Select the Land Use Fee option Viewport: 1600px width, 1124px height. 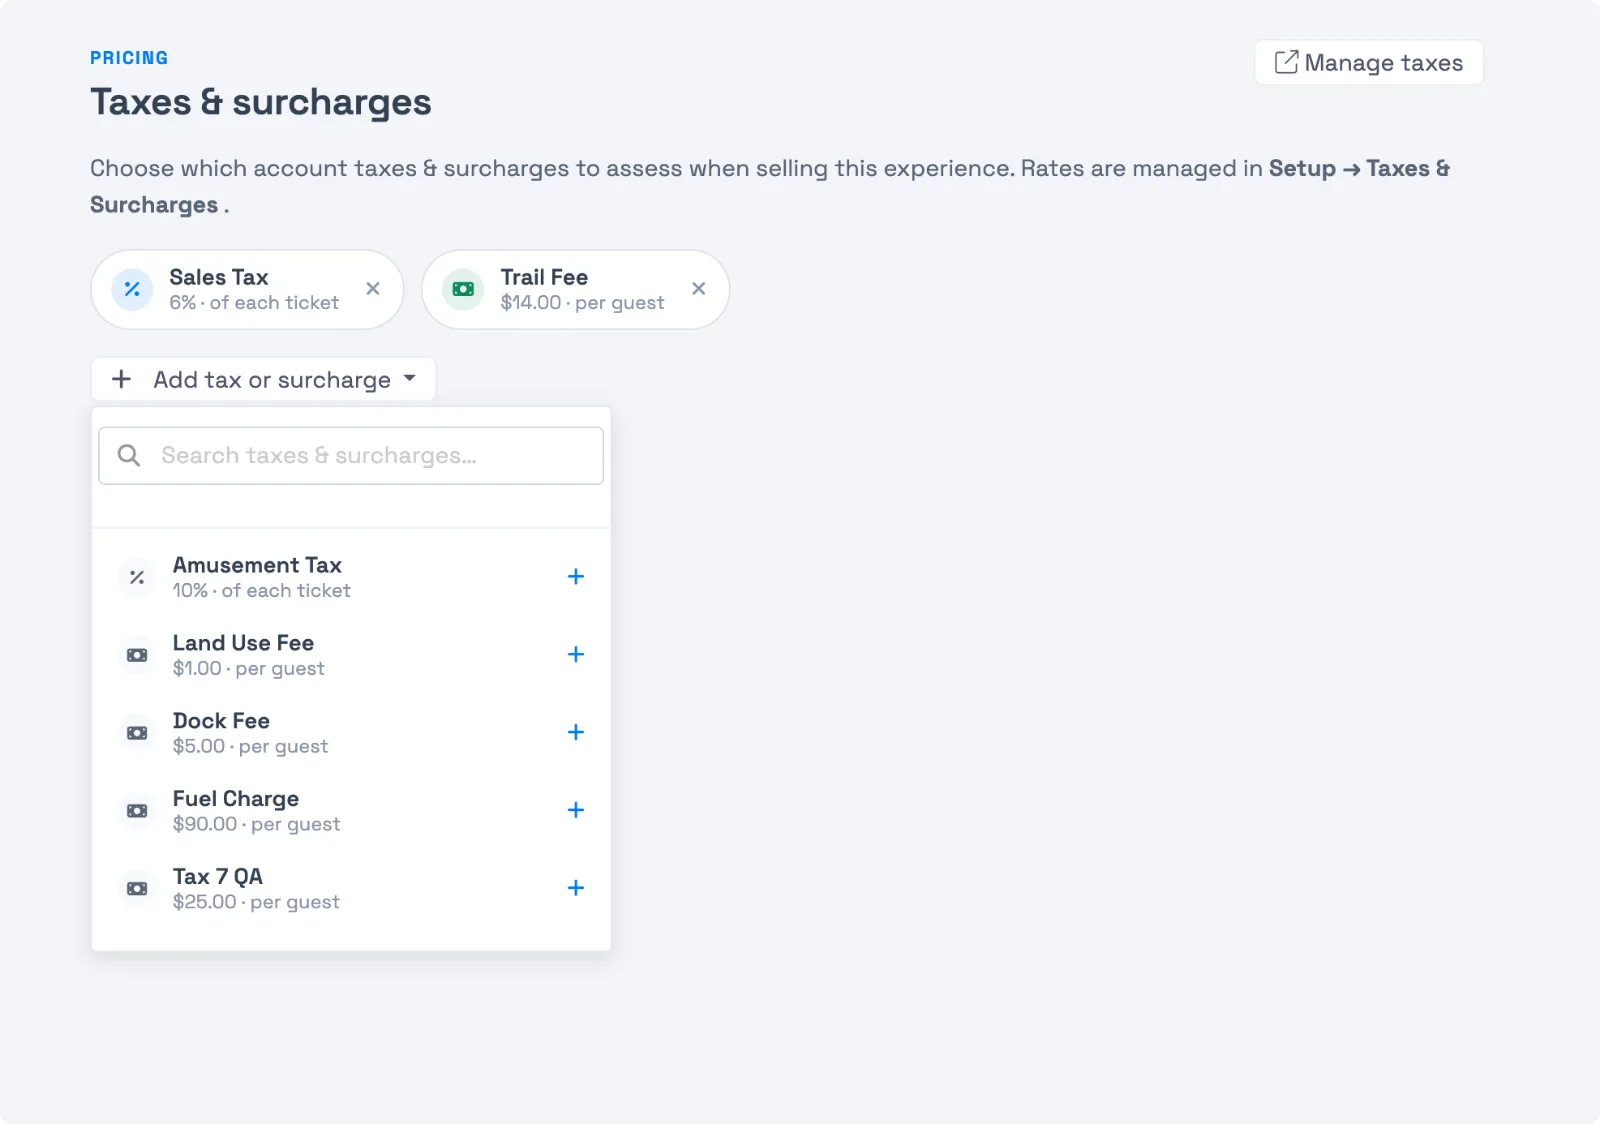tap(351, 655)
